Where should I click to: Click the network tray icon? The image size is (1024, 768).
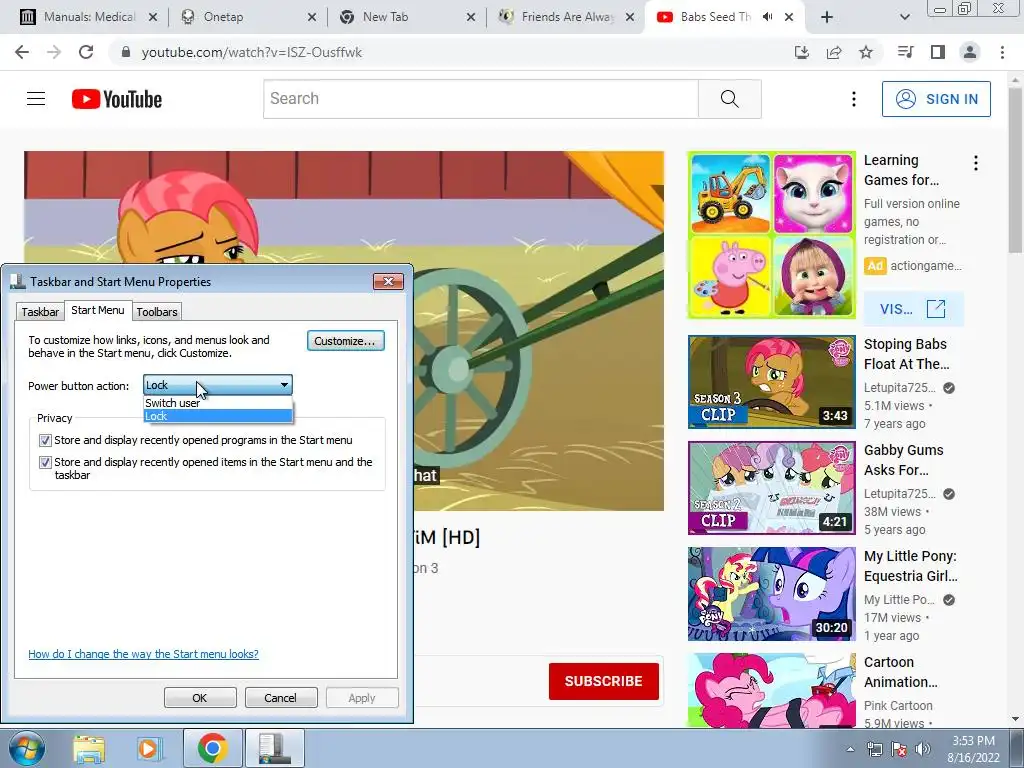coord(874,749)
